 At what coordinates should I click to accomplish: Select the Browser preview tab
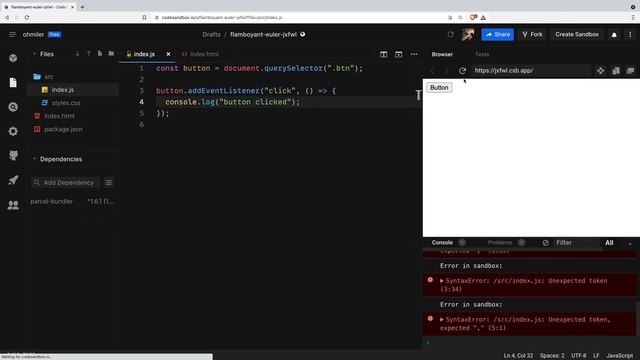pyautogui.click(x=442, y=54)
